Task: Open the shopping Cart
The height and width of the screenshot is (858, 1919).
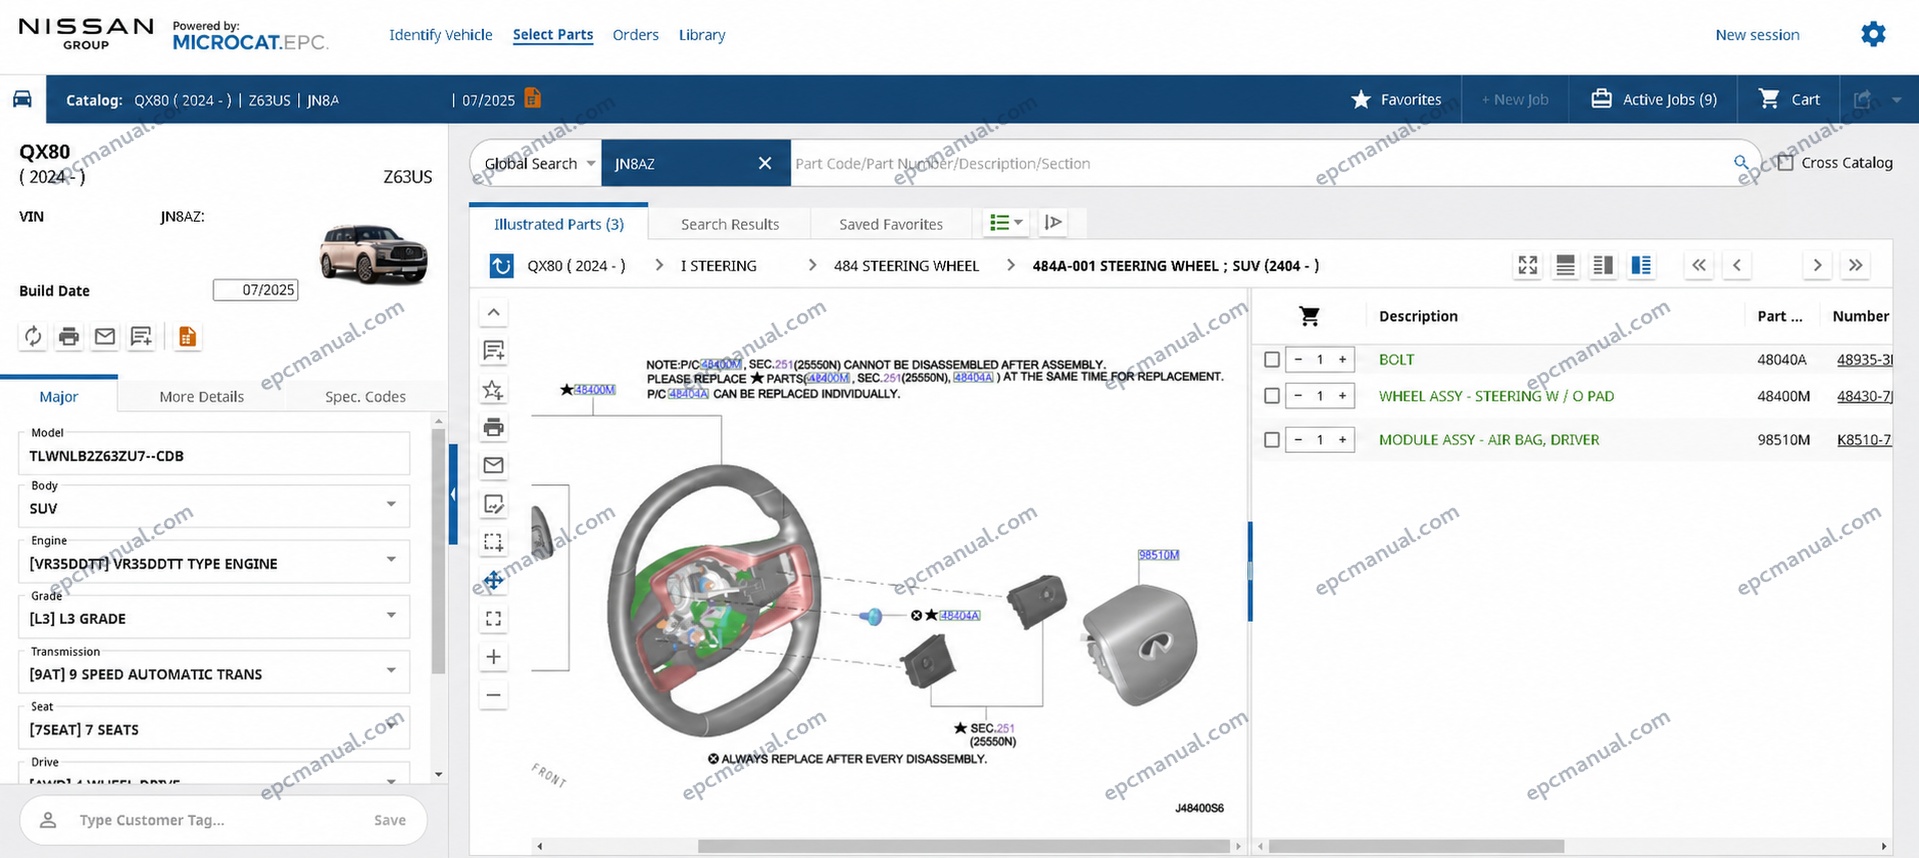Action: point(1790,99)
